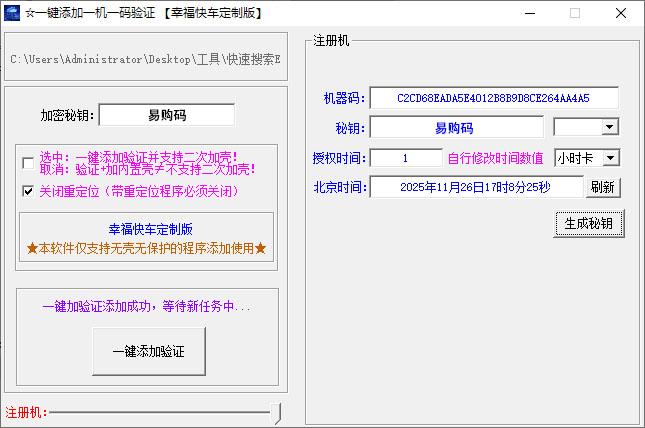Uncheck the 关闭重定位 checkbox
This screenshot has height=428, width=645.
click(x=28, y=190)
